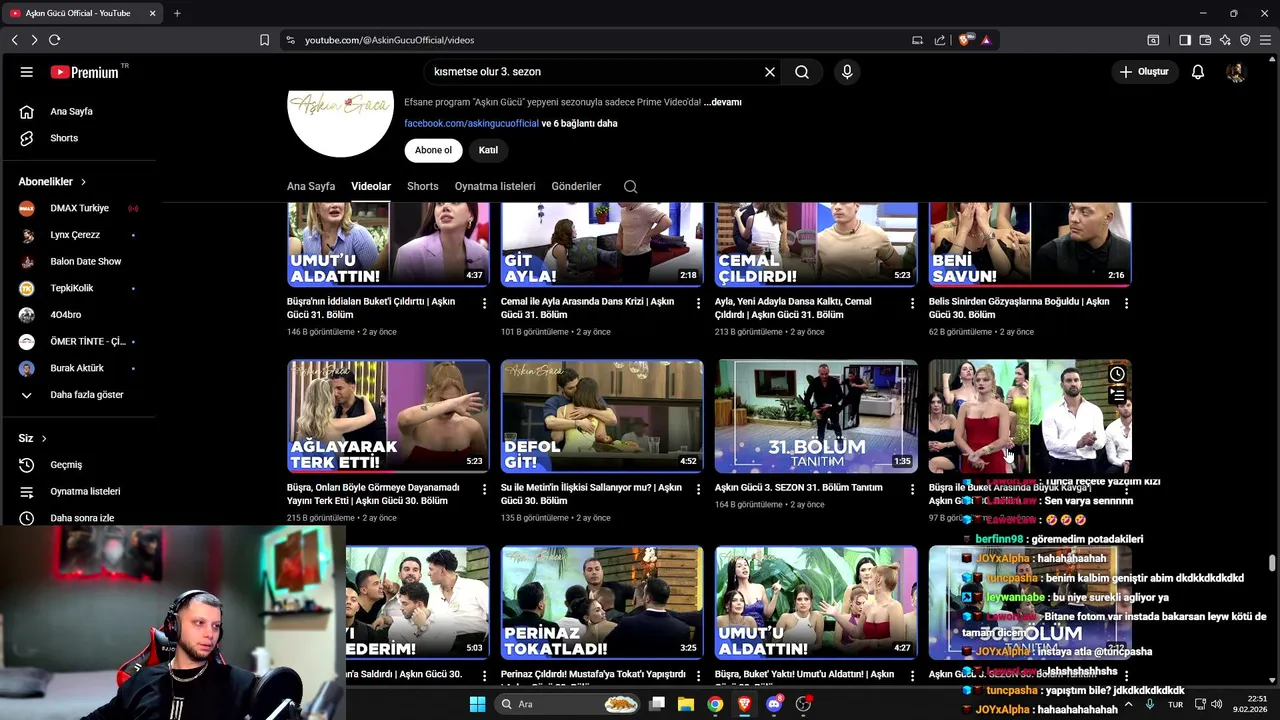
Task: Open Discord from the taskbar
Action: point(774,704)
